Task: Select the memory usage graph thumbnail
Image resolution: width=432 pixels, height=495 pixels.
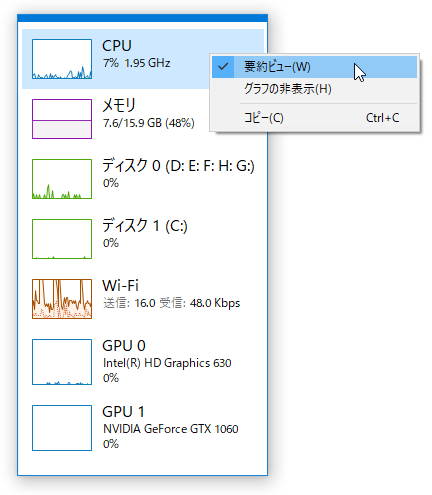Action: [x=62, y=119]
